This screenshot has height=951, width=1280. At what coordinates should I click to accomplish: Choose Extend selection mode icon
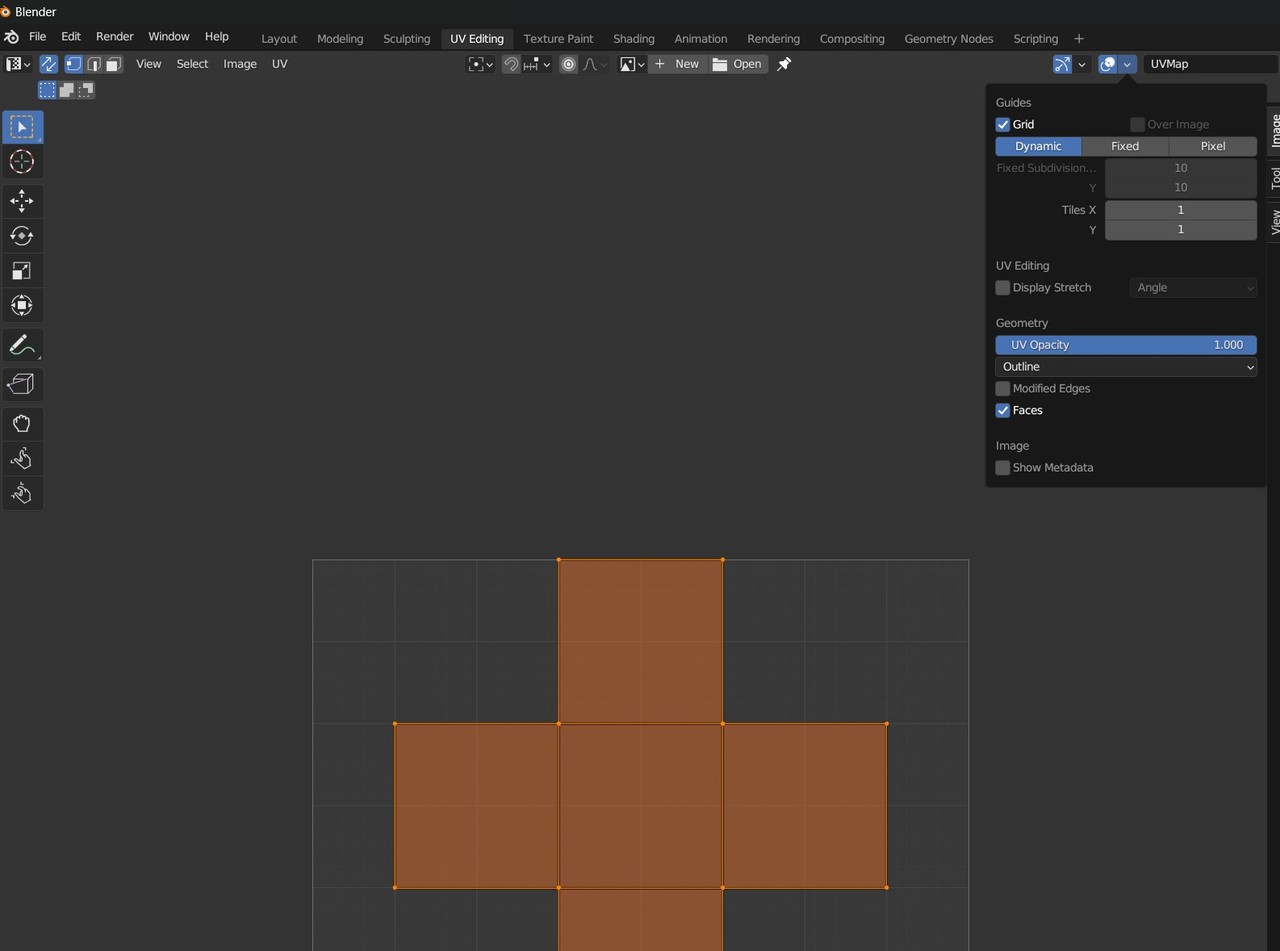[x=66, y=90]
